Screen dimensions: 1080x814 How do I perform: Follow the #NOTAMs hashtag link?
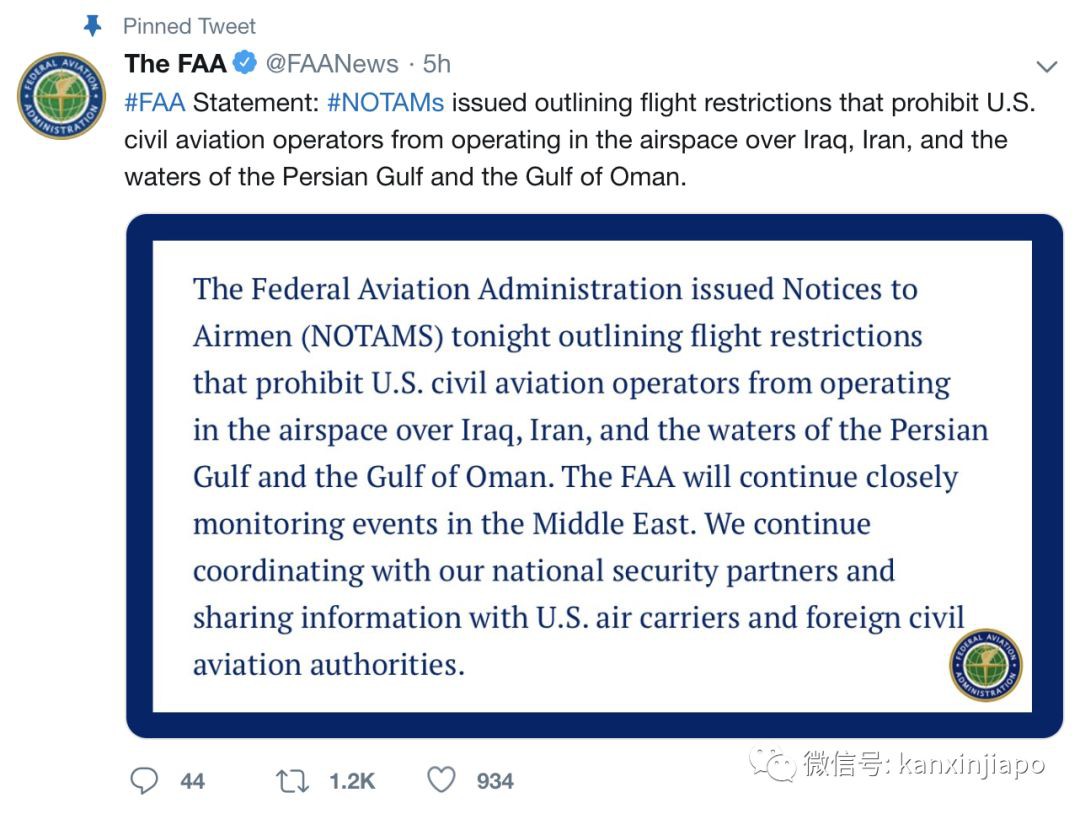click(x=385, y=102)
